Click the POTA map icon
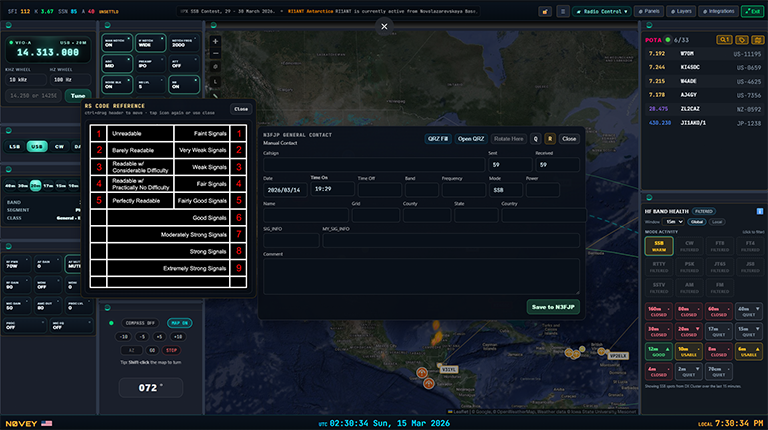 click(x=757, y=40)
